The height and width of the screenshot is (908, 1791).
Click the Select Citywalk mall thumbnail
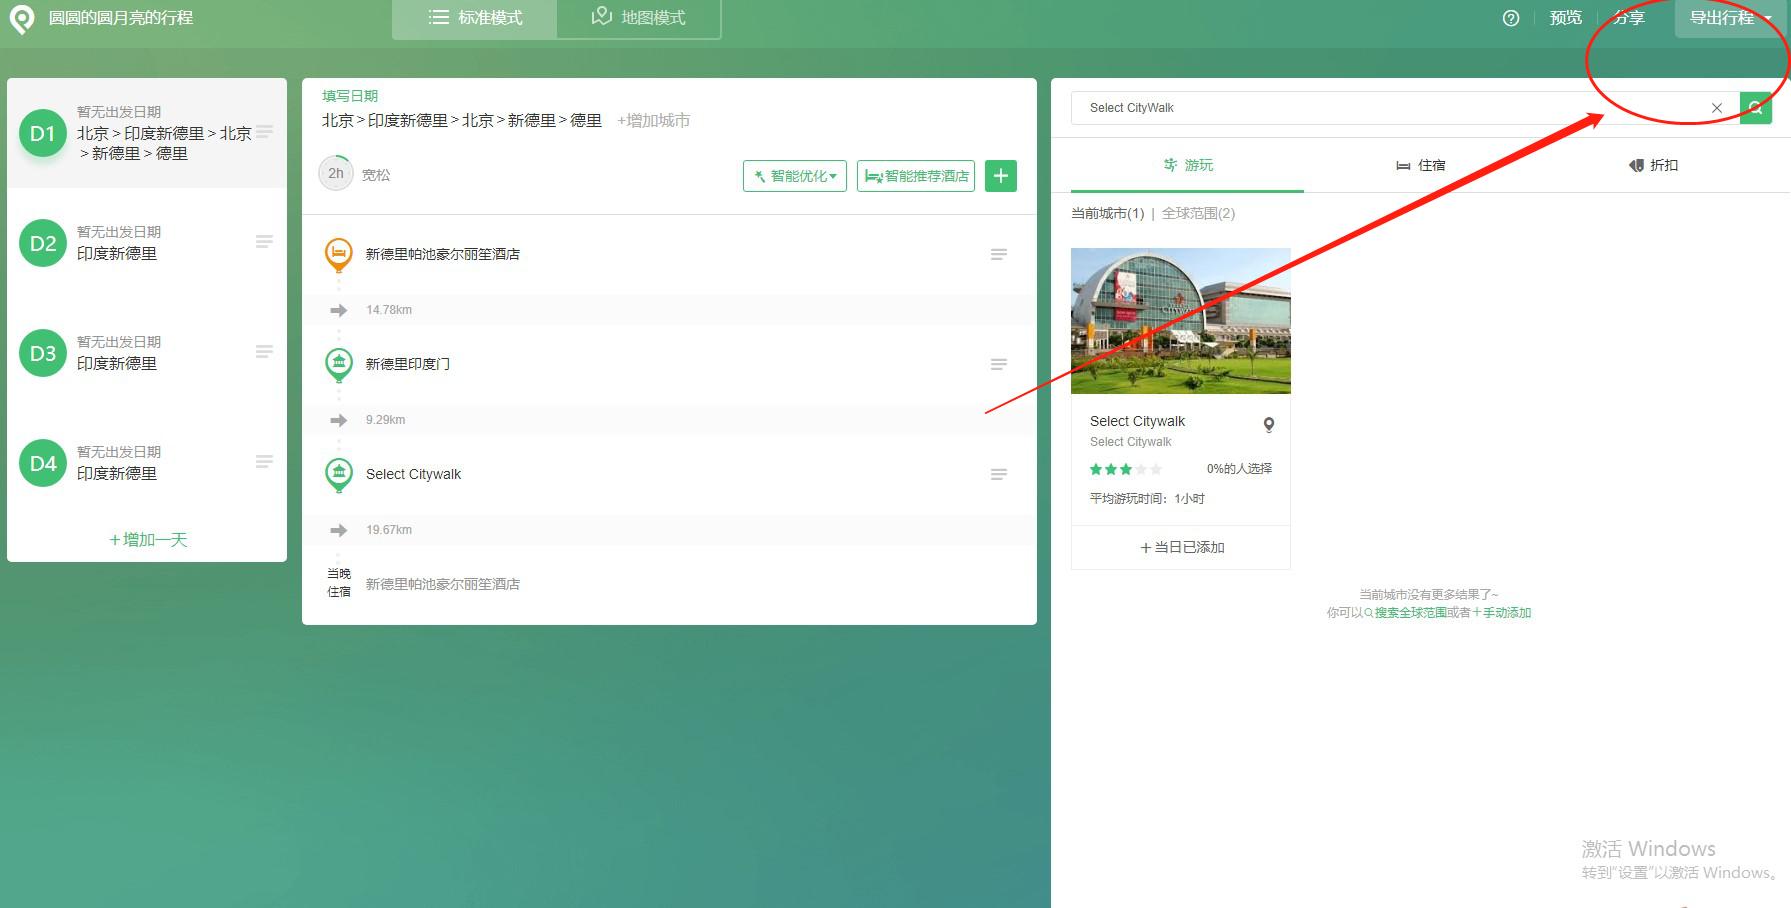pyautogui.click(x=1180, y=320)
